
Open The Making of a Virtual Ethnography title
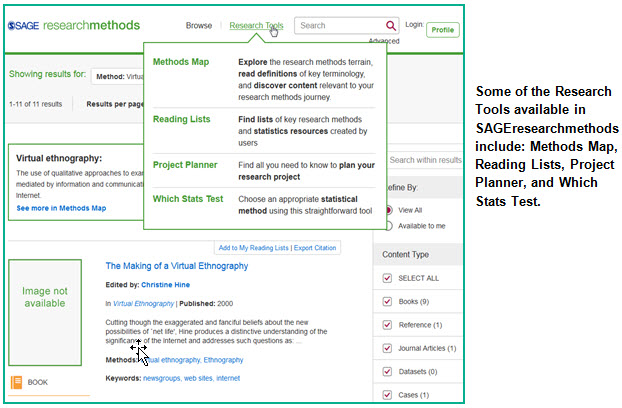(177, 266)
